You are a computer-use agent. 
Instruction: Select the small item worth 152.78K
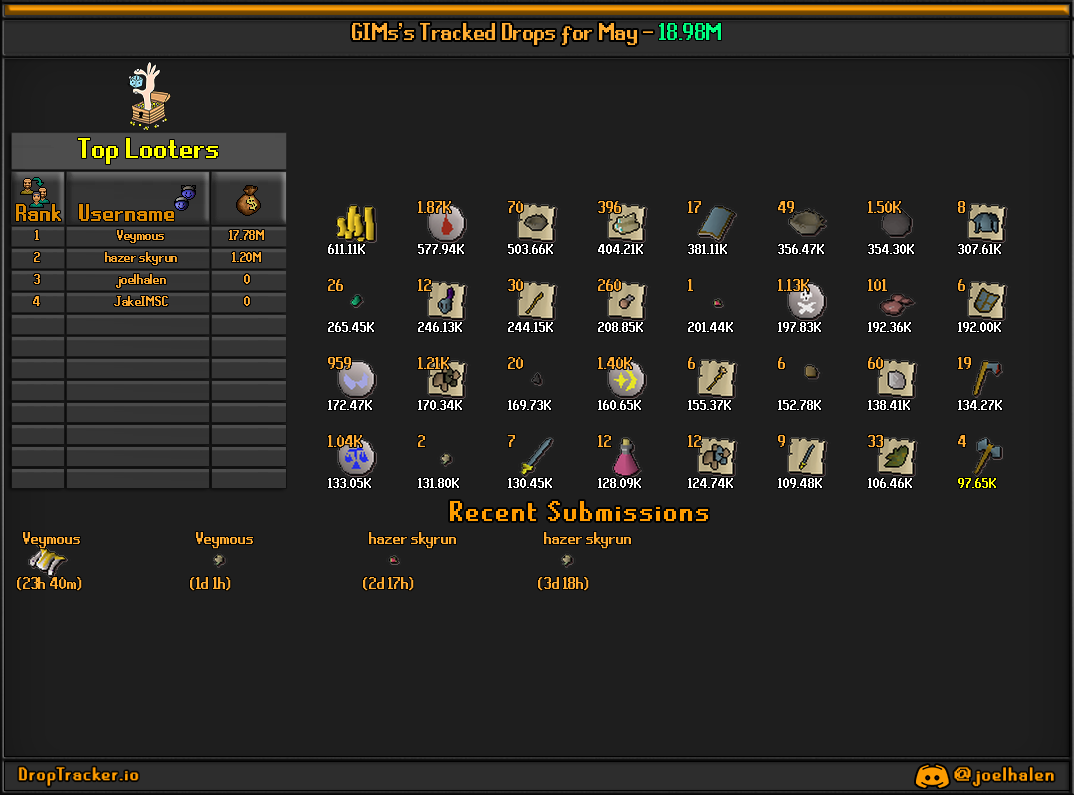coord(811,372)
